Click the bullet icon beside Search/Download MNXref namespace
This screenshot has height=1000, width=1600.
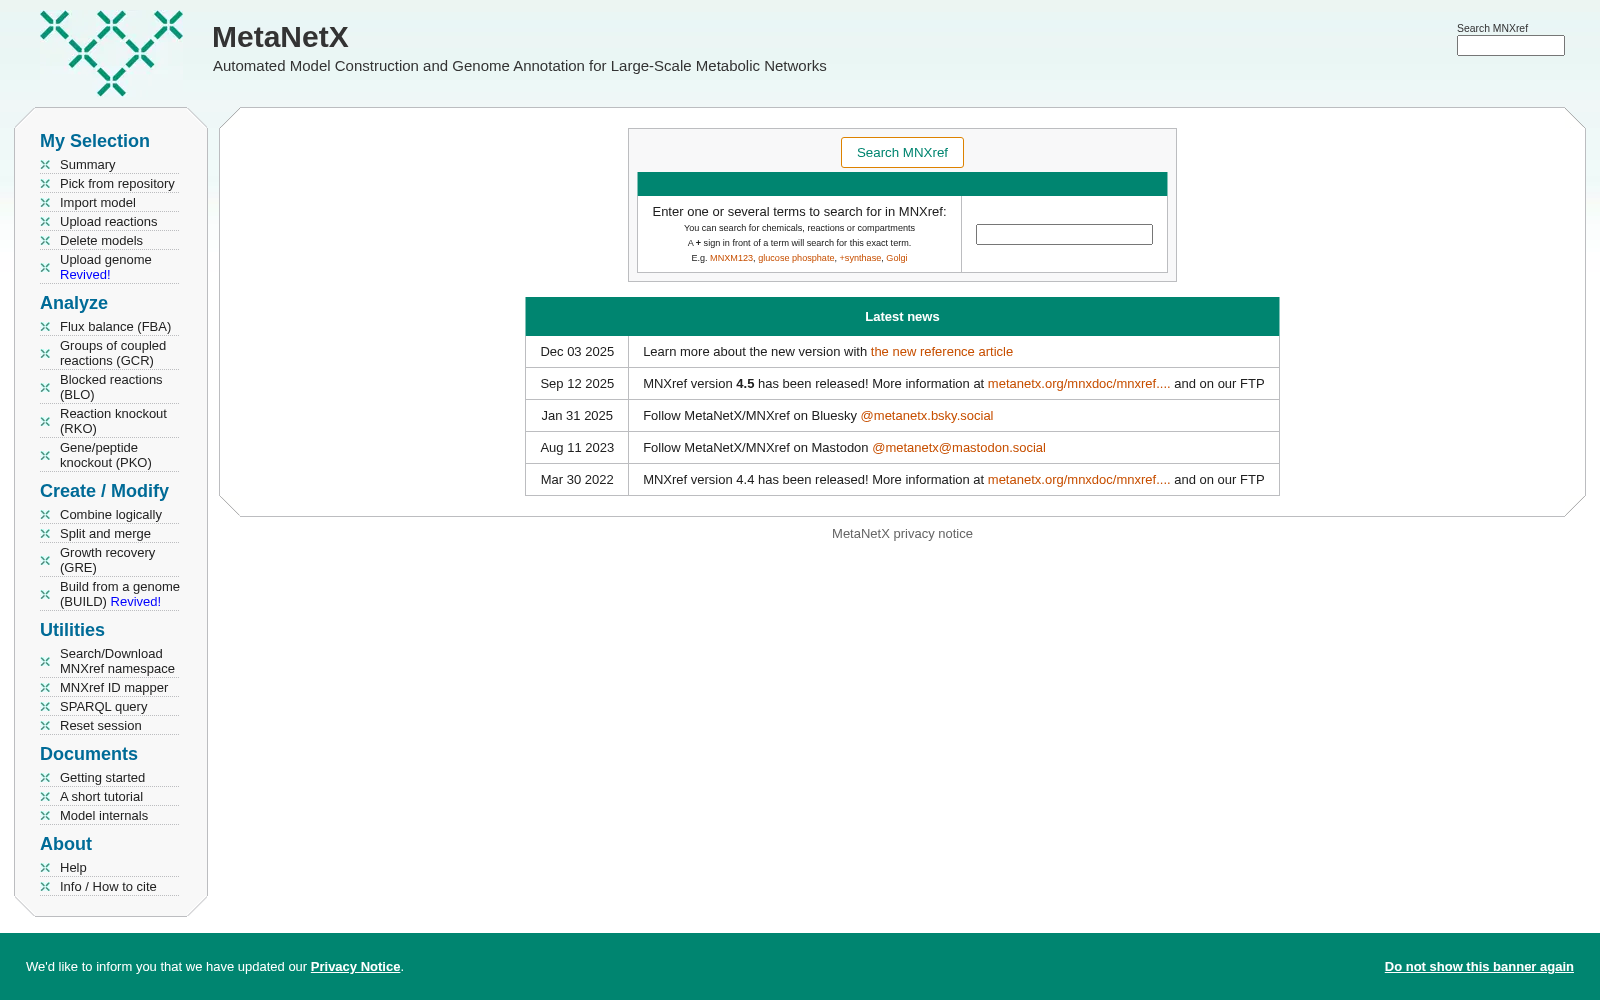[x=45, y=661]
